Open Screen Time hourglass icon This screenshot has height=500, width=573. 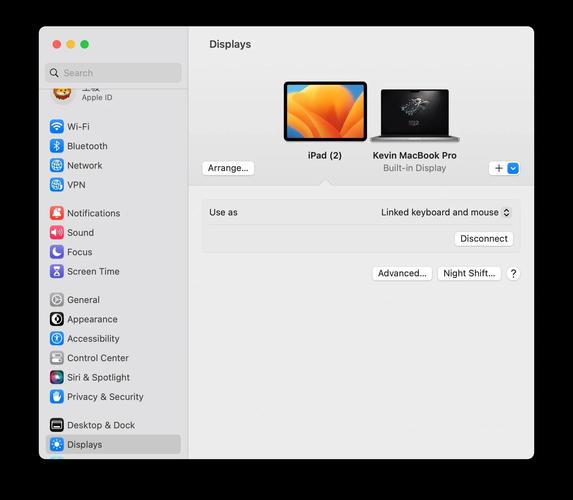pos(57,271)
